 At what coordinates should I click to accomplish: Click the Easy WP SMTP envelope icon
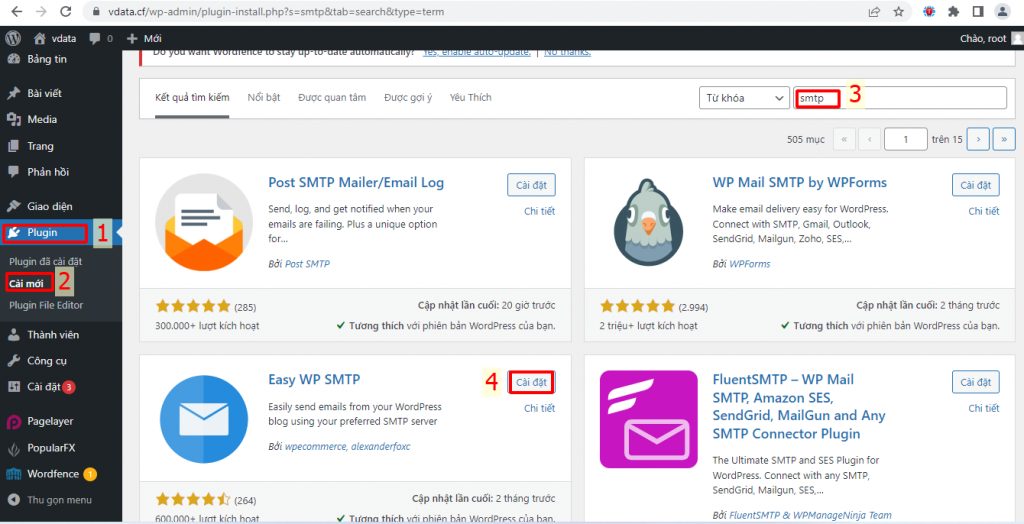(204, 419)
